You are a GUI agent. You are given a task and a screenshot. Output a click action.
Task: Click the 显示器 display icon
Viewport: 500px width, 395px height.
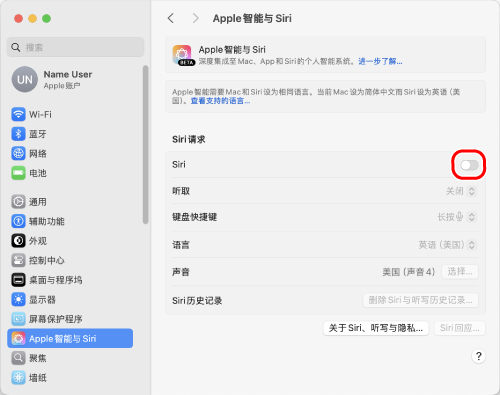(18, 299)
